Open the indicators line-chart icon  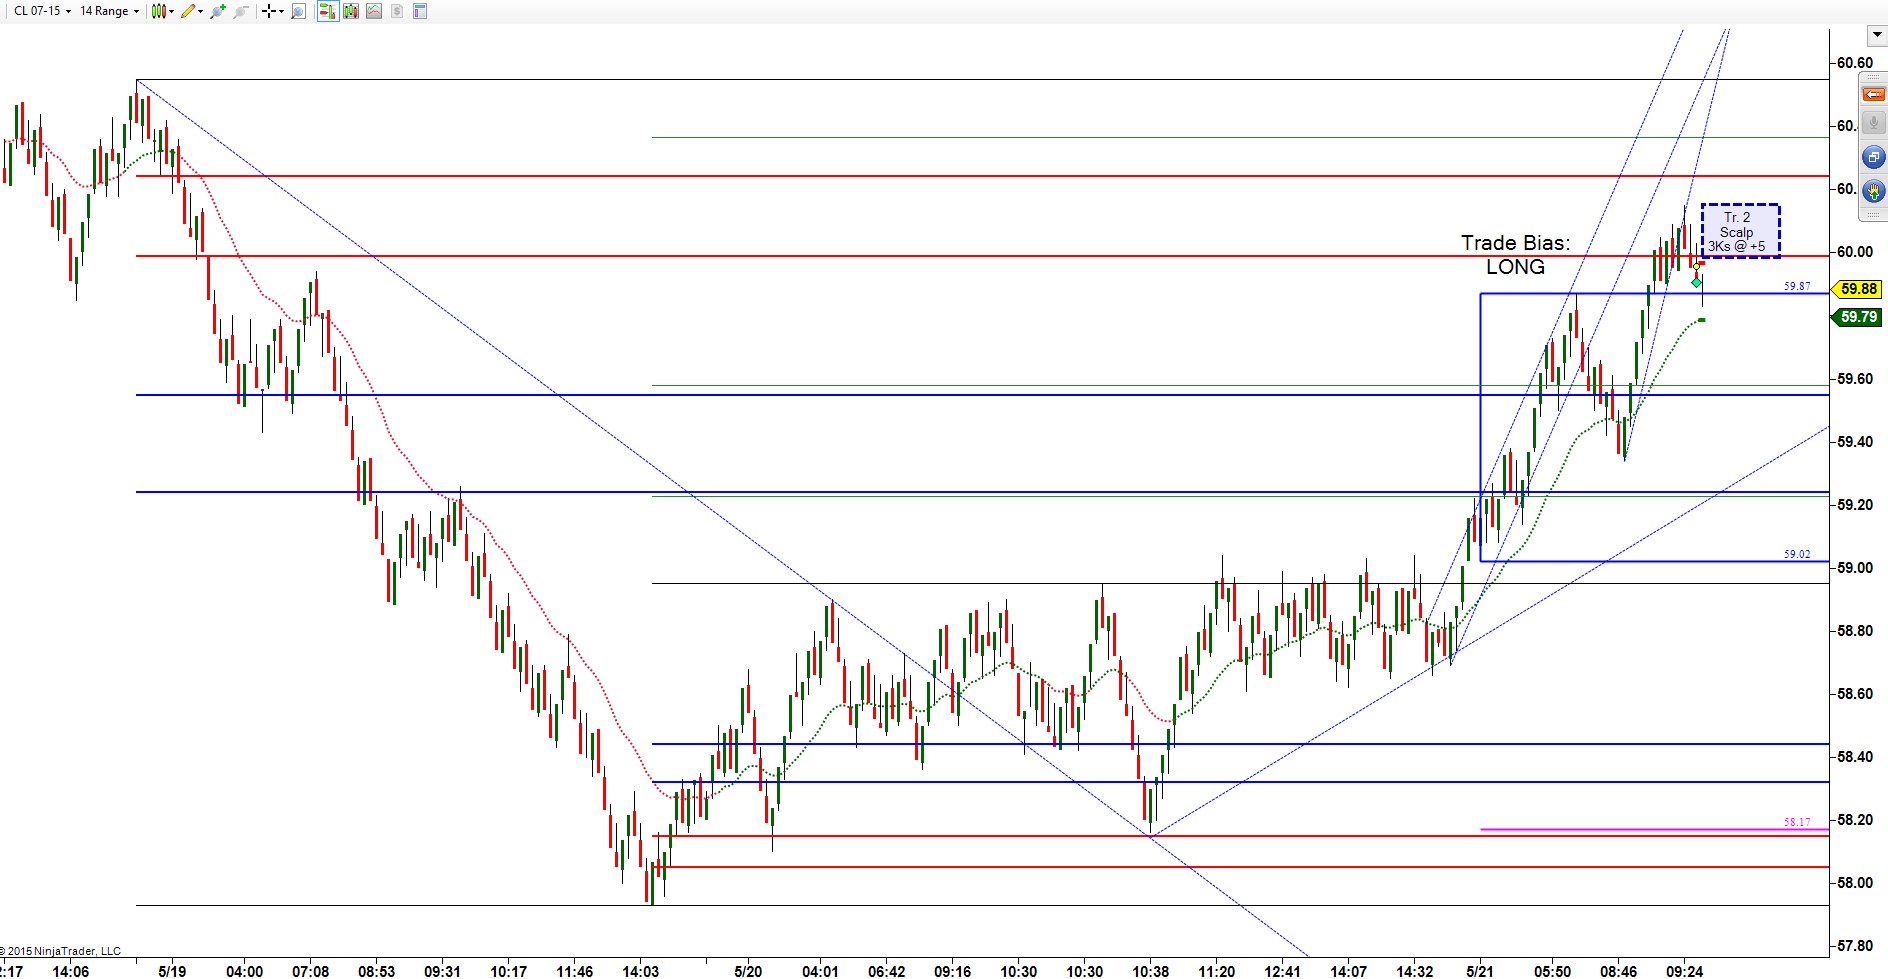click(x=374, y=11)
